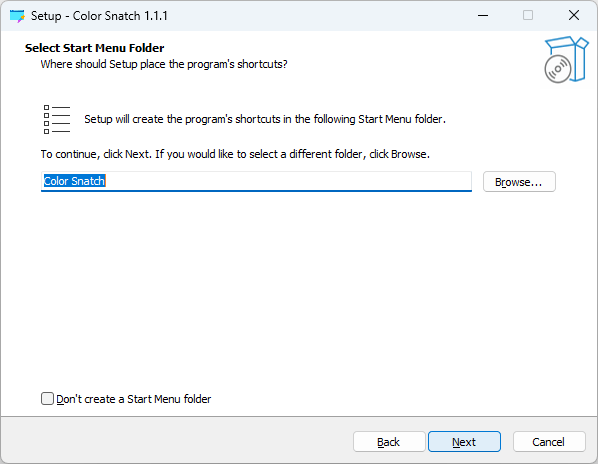Close the Color Snatch Setup window
Image resolution: width=598 pixels, height=464 pixels.
point(574,16)
